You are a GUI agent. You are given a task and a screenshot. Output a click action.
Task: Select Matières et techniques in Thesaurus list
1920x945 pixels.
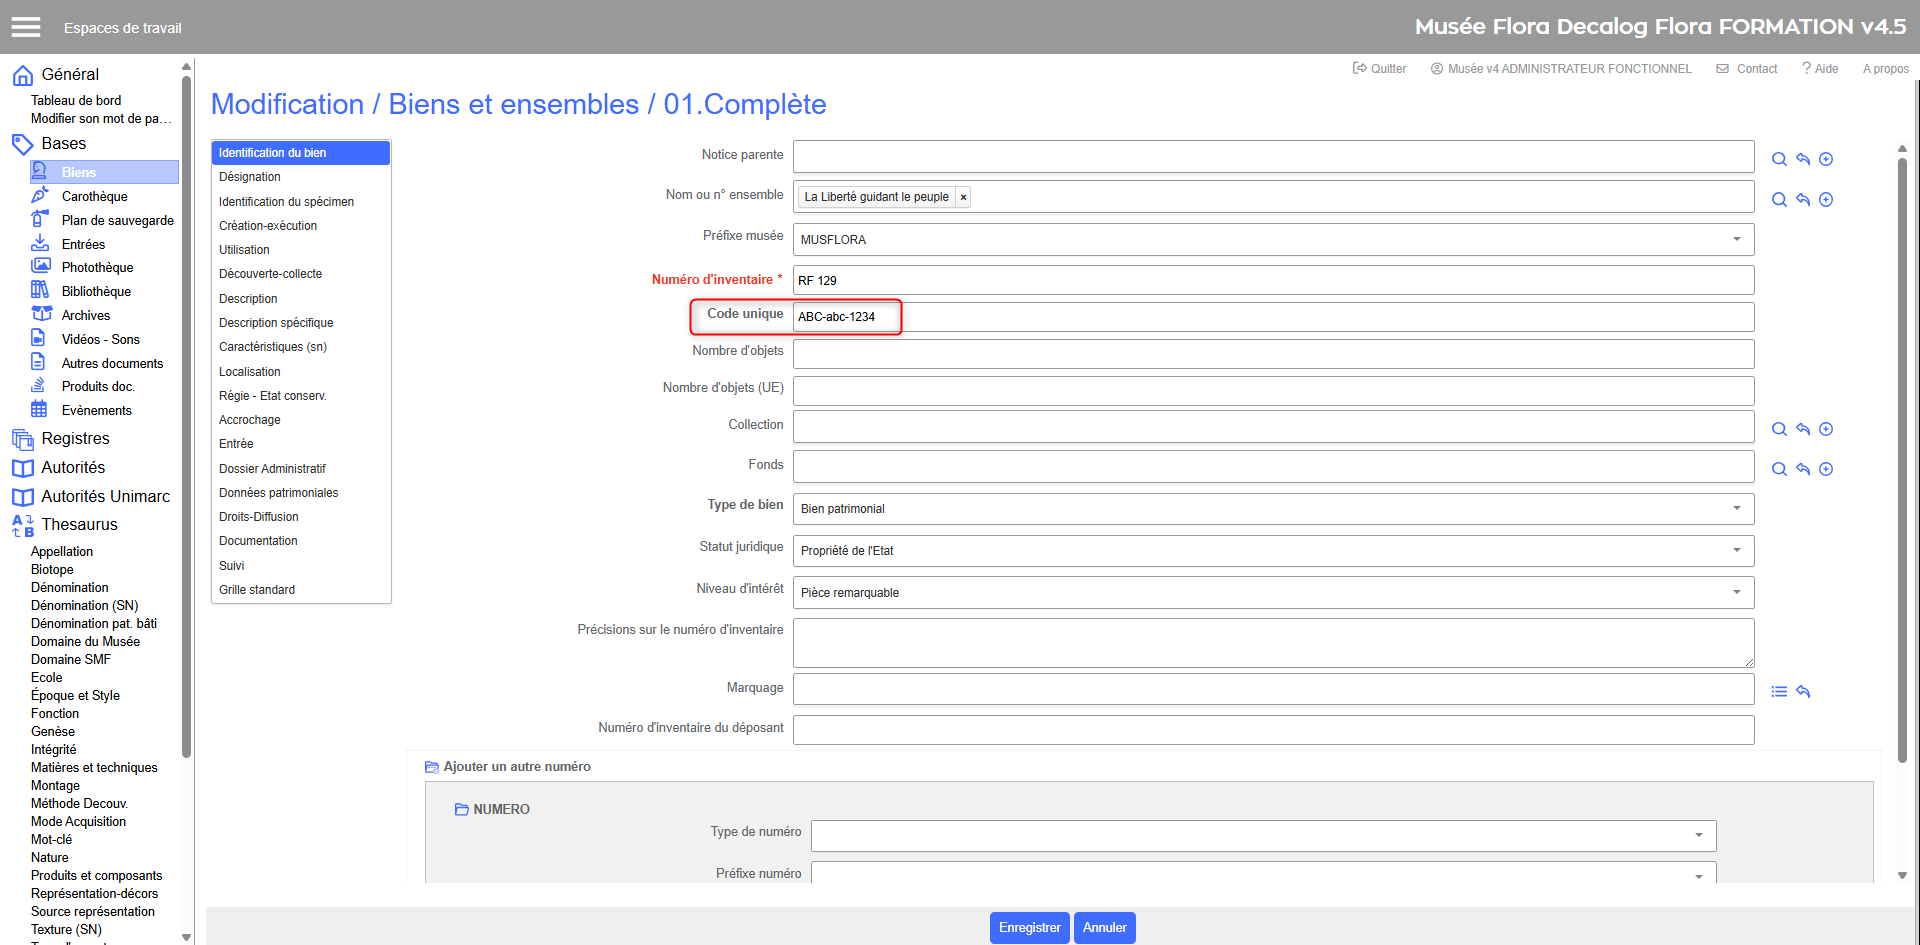tap(94, 768)
